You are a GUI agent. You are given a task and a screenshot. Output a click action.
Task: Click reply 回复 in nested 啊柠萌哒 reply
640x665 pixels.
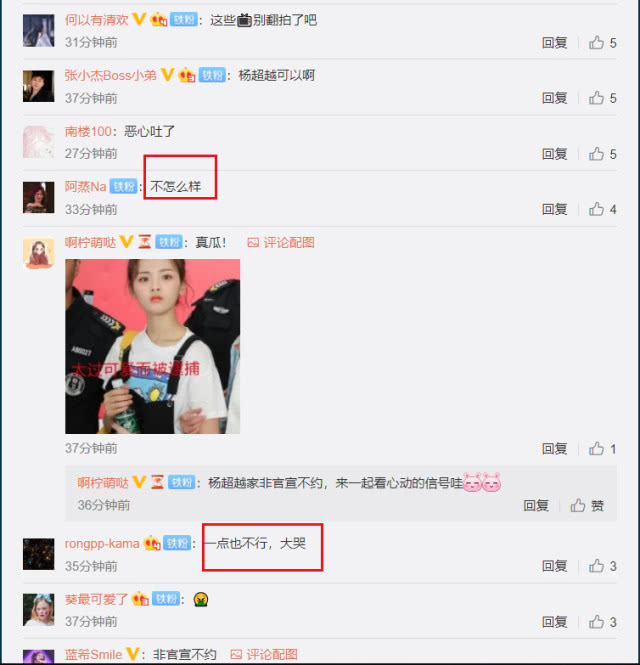coord(536,506)
